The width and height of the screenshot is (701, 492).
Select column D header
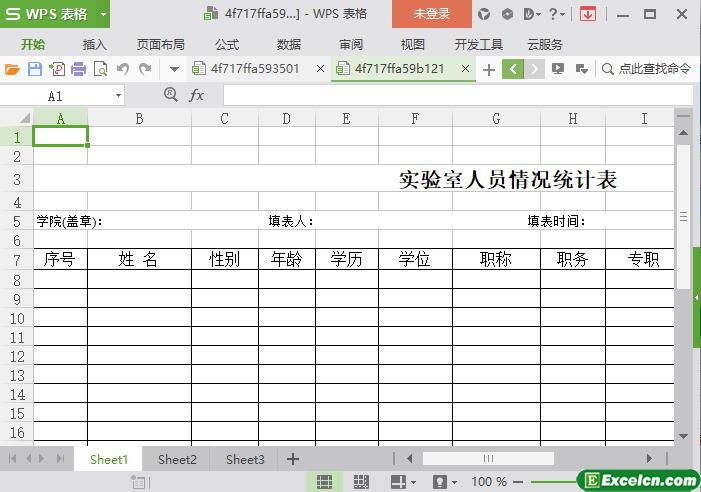(286, 118)
